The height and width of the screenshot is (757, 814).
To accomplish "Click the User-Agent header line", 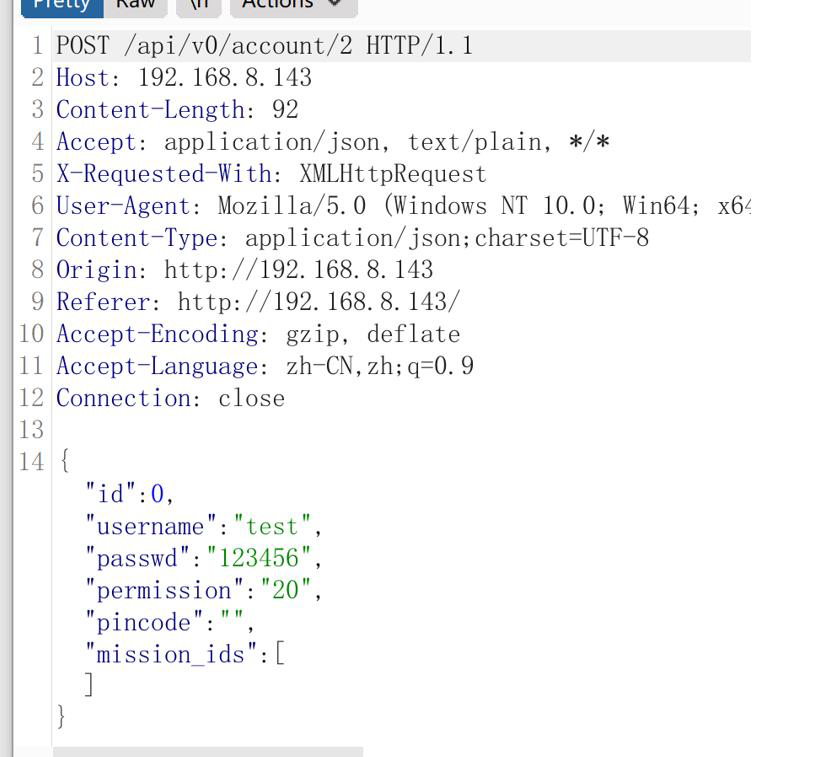I will pos(403,206).
